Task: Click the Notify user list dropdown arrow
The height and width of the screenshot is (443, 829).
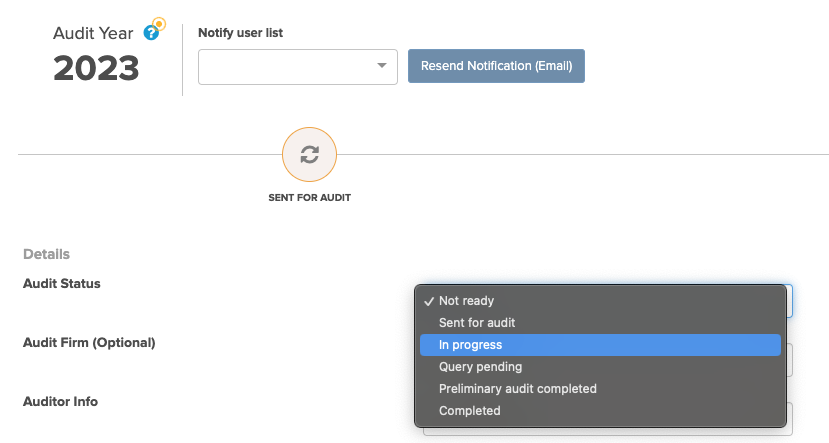Action: click(x=382, y=66)
